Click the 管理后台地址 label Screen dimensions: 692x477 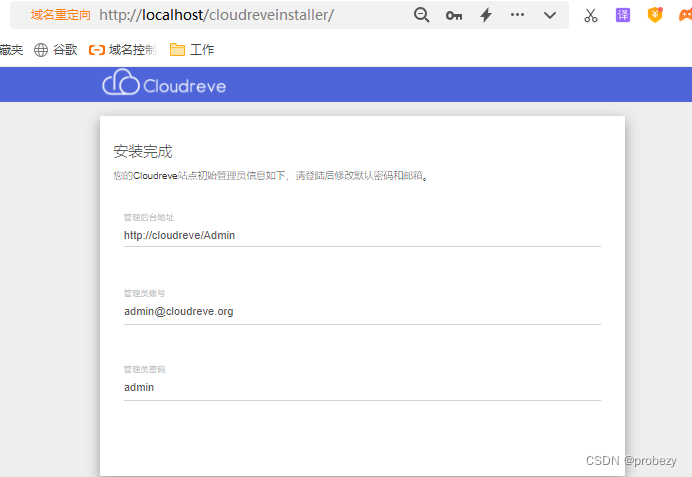coord(149,217)
